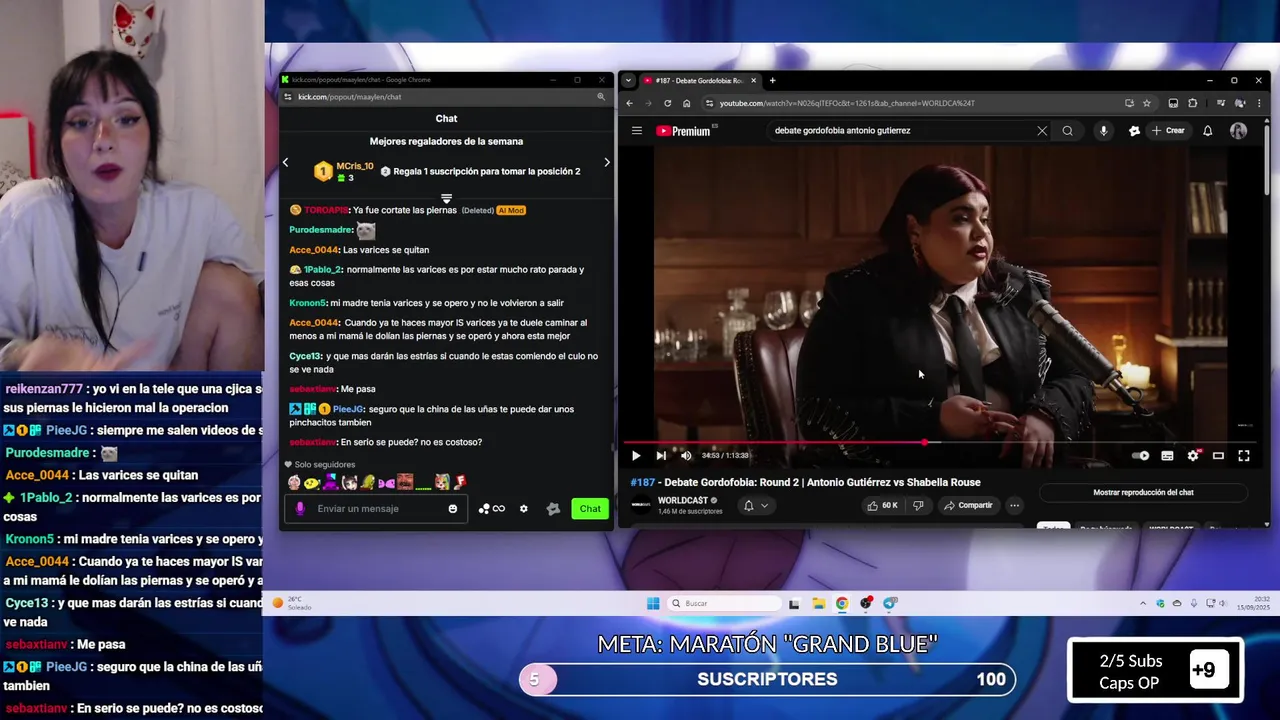The width and height of the screenshot is (1280, 720).
Task: Toggle YouTube autoplay switch
Action: (x=1141, y=456)
